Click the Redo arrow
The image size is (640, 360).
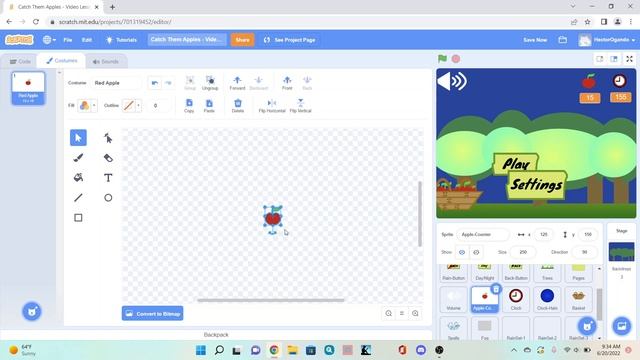pos(168,83)
